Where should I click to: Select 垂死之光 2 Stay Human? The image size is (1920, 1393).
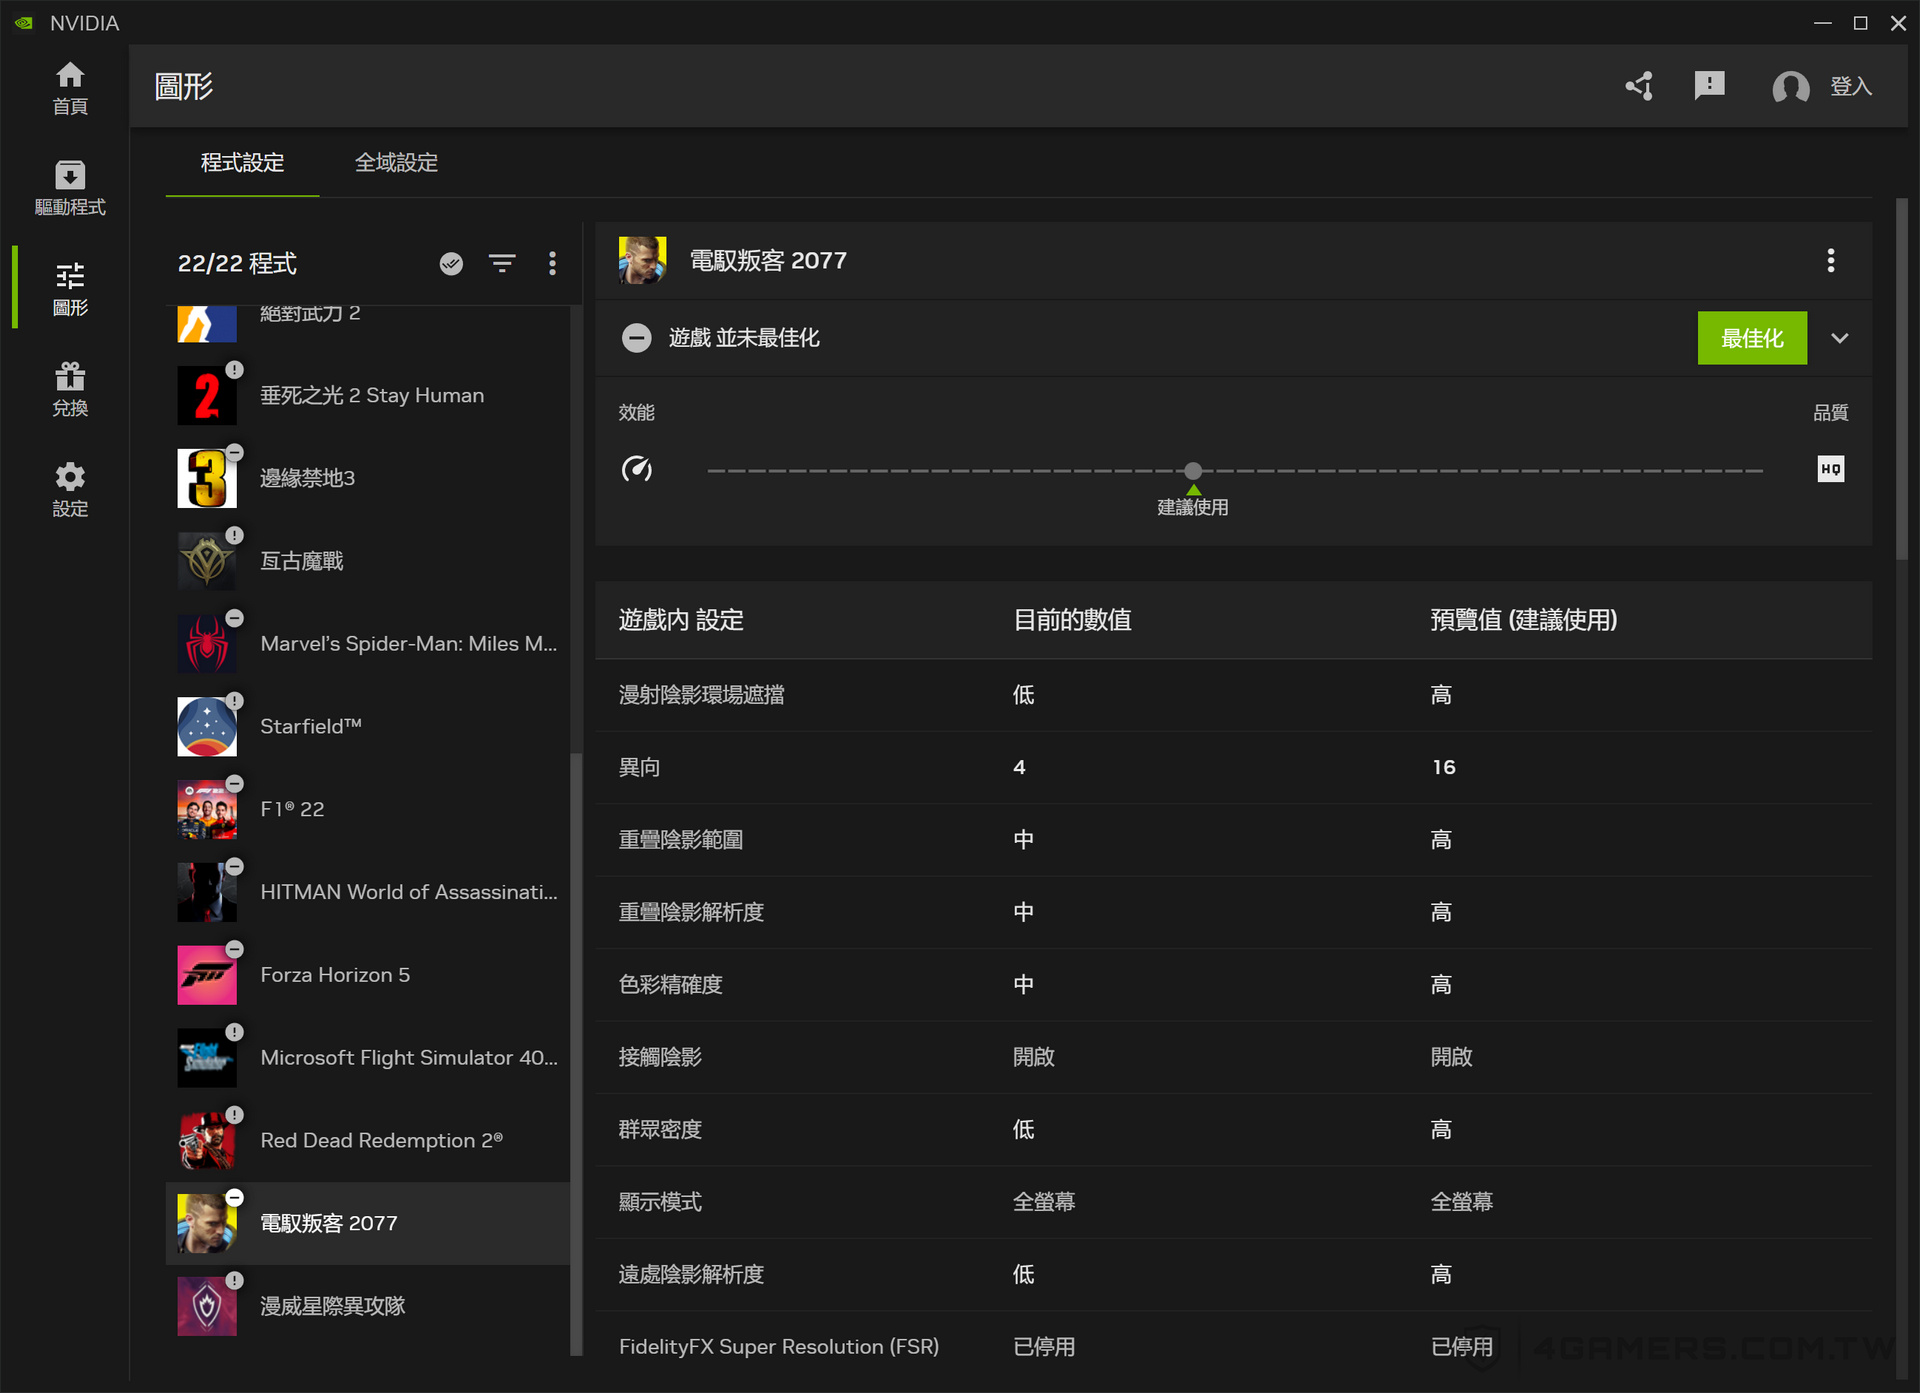coord(368,396)
